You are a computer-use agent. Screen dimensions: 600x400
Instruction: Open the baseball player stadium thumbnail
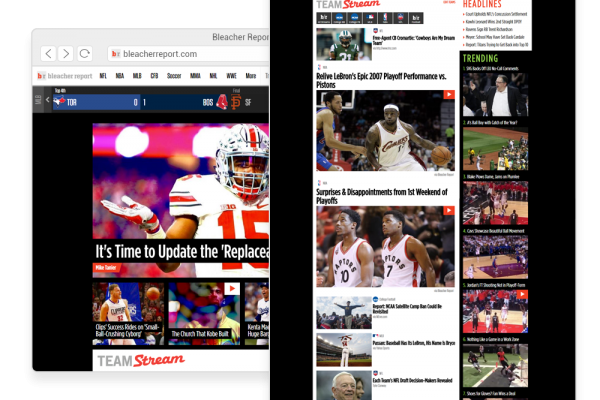344,350
